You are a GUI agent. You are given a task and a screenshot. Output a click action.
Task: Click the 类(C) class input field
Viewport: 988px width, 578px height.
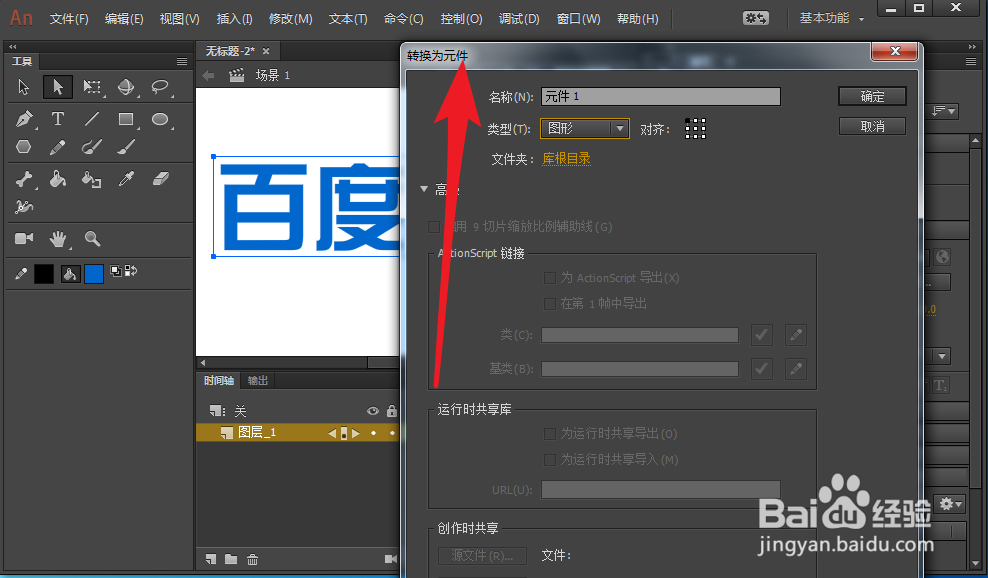click(x=640, y=335)
